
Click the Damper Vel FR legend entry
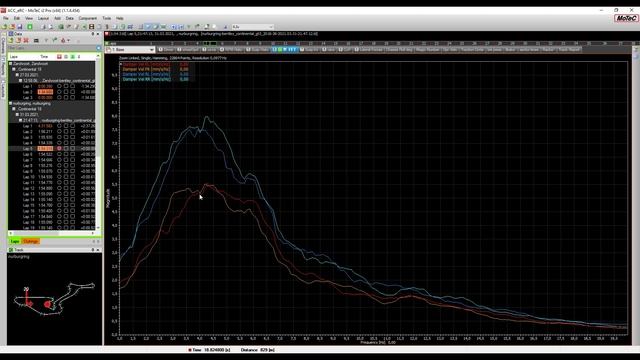pos(155,69)
